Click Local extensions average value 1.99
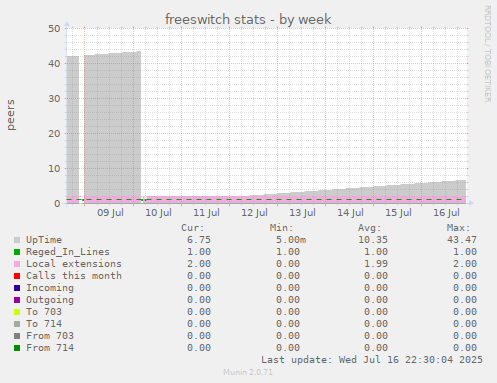The width and height of the screenshot is (497, 383). pyautogui.click(x=376, y=264)
